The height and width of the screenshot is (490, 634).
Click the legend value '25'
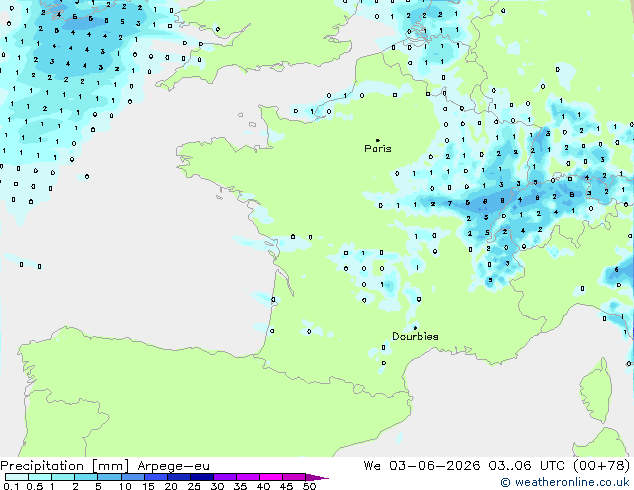point(194,486)
